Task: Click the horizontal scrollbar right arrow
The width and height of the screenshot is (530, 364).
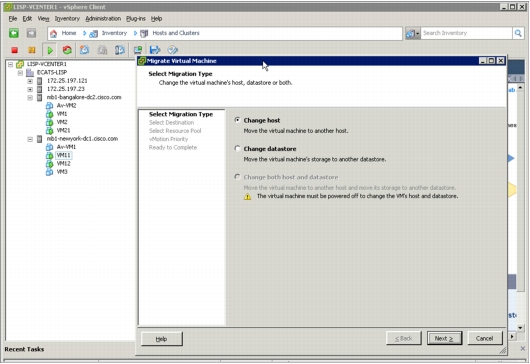Action: pyautogui.click(x=512, y=336)
